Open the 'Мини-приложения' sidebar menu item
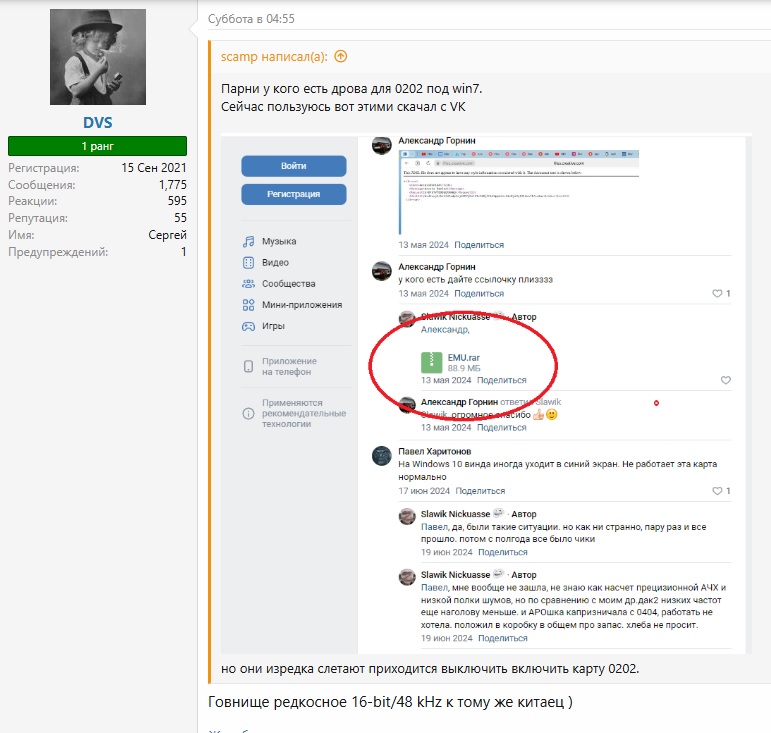 click(302, 305)
